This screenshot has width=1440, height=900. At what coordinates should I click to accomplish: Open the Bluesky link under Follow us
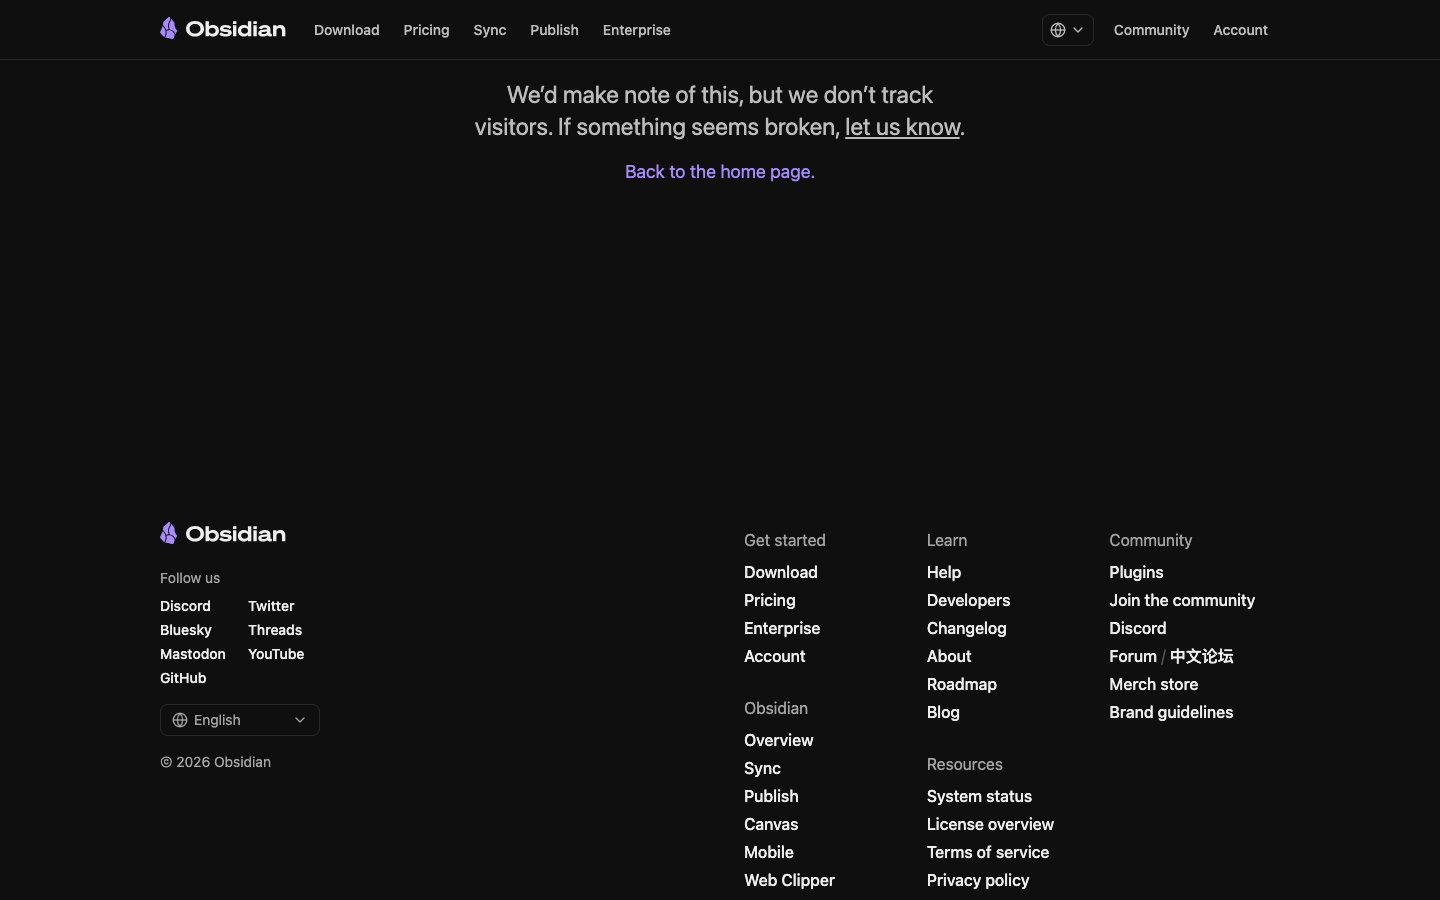pyautogui.click(x=186, y=630)
